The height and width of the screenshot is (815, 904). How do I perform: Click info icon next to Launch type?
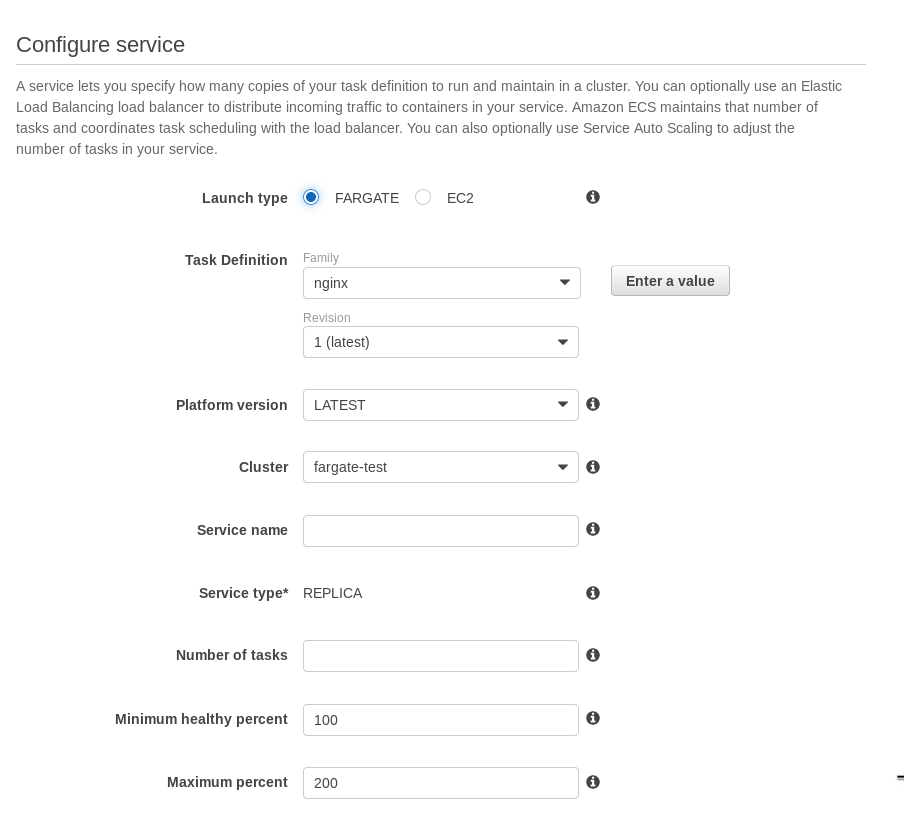593,197
